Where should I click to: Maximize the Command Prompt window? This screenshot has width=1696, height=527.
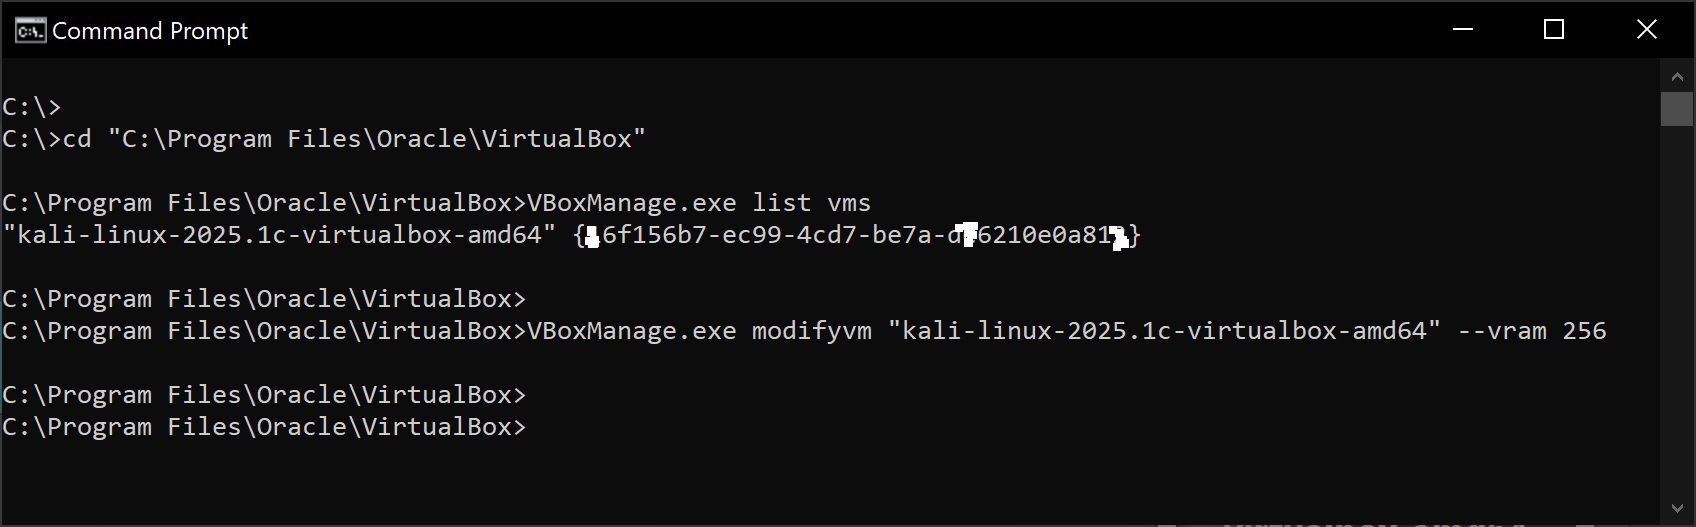click(x=1554, y=30)
